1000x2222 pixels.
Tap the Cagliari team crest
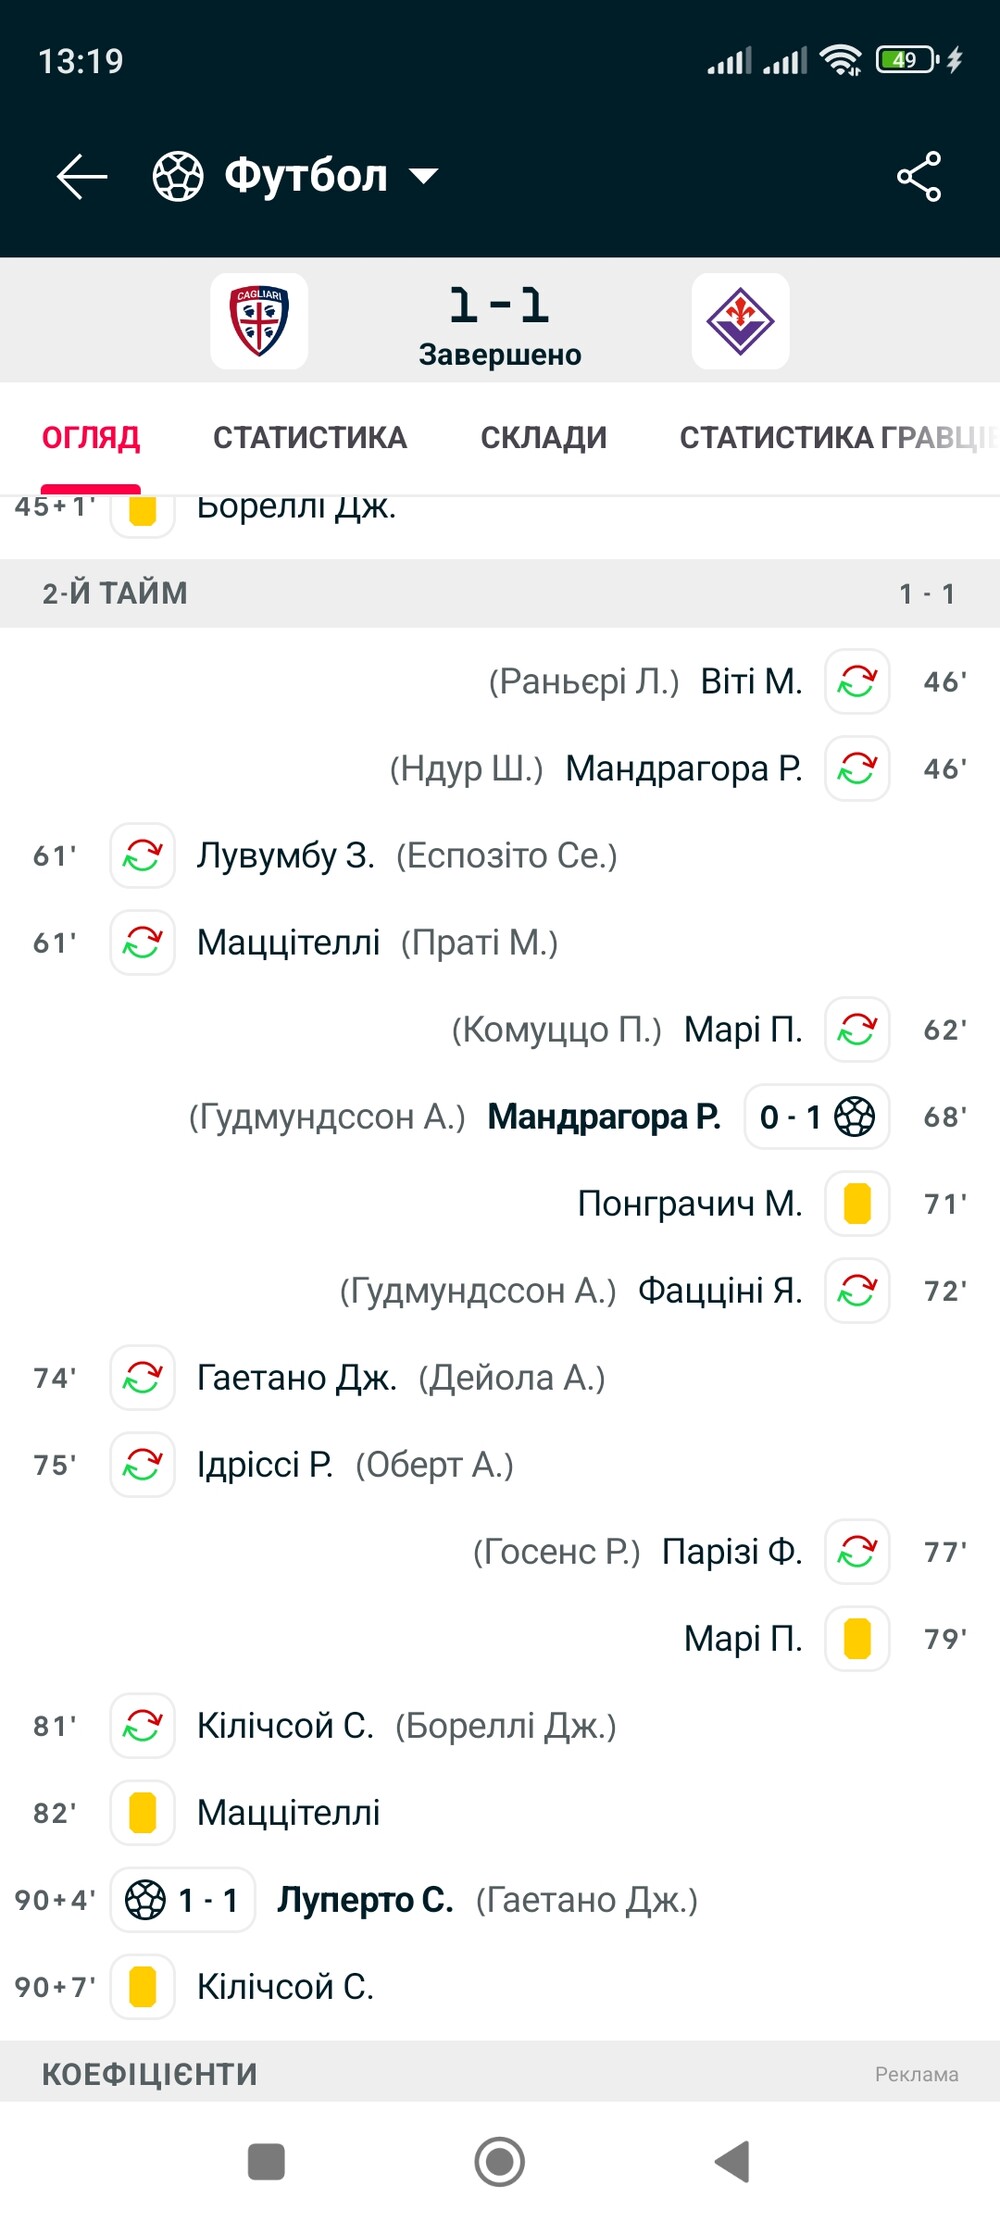pyautogui.click(x=259, y=321)
